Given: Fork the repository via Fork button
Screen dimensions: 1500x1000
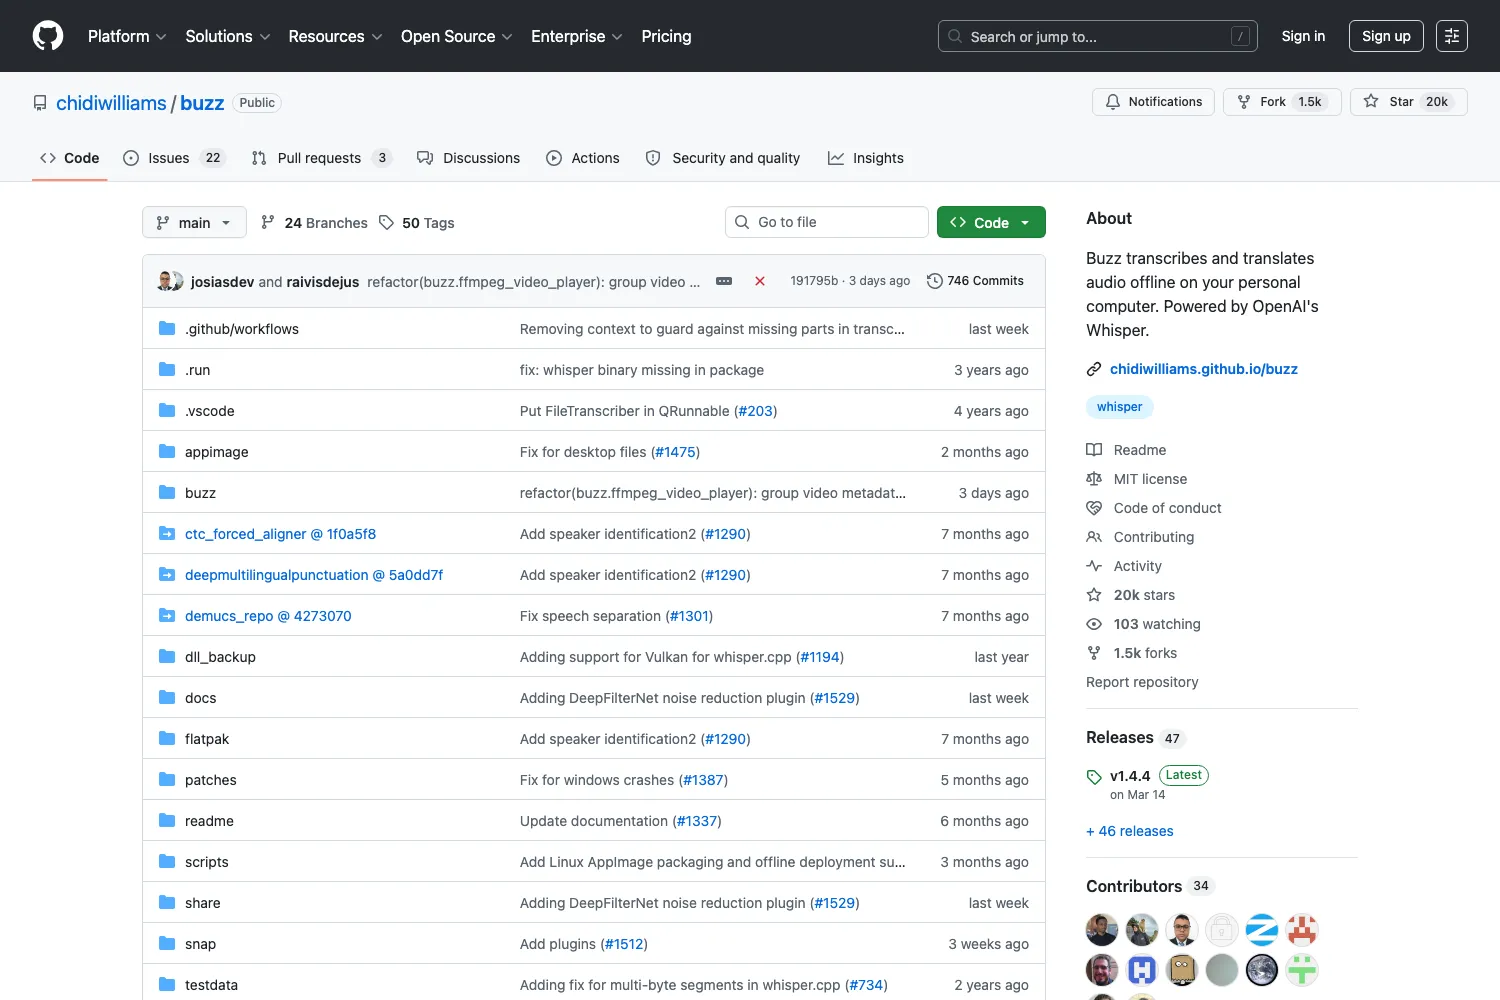Looking at the screenshot, I should (1282, 102).
